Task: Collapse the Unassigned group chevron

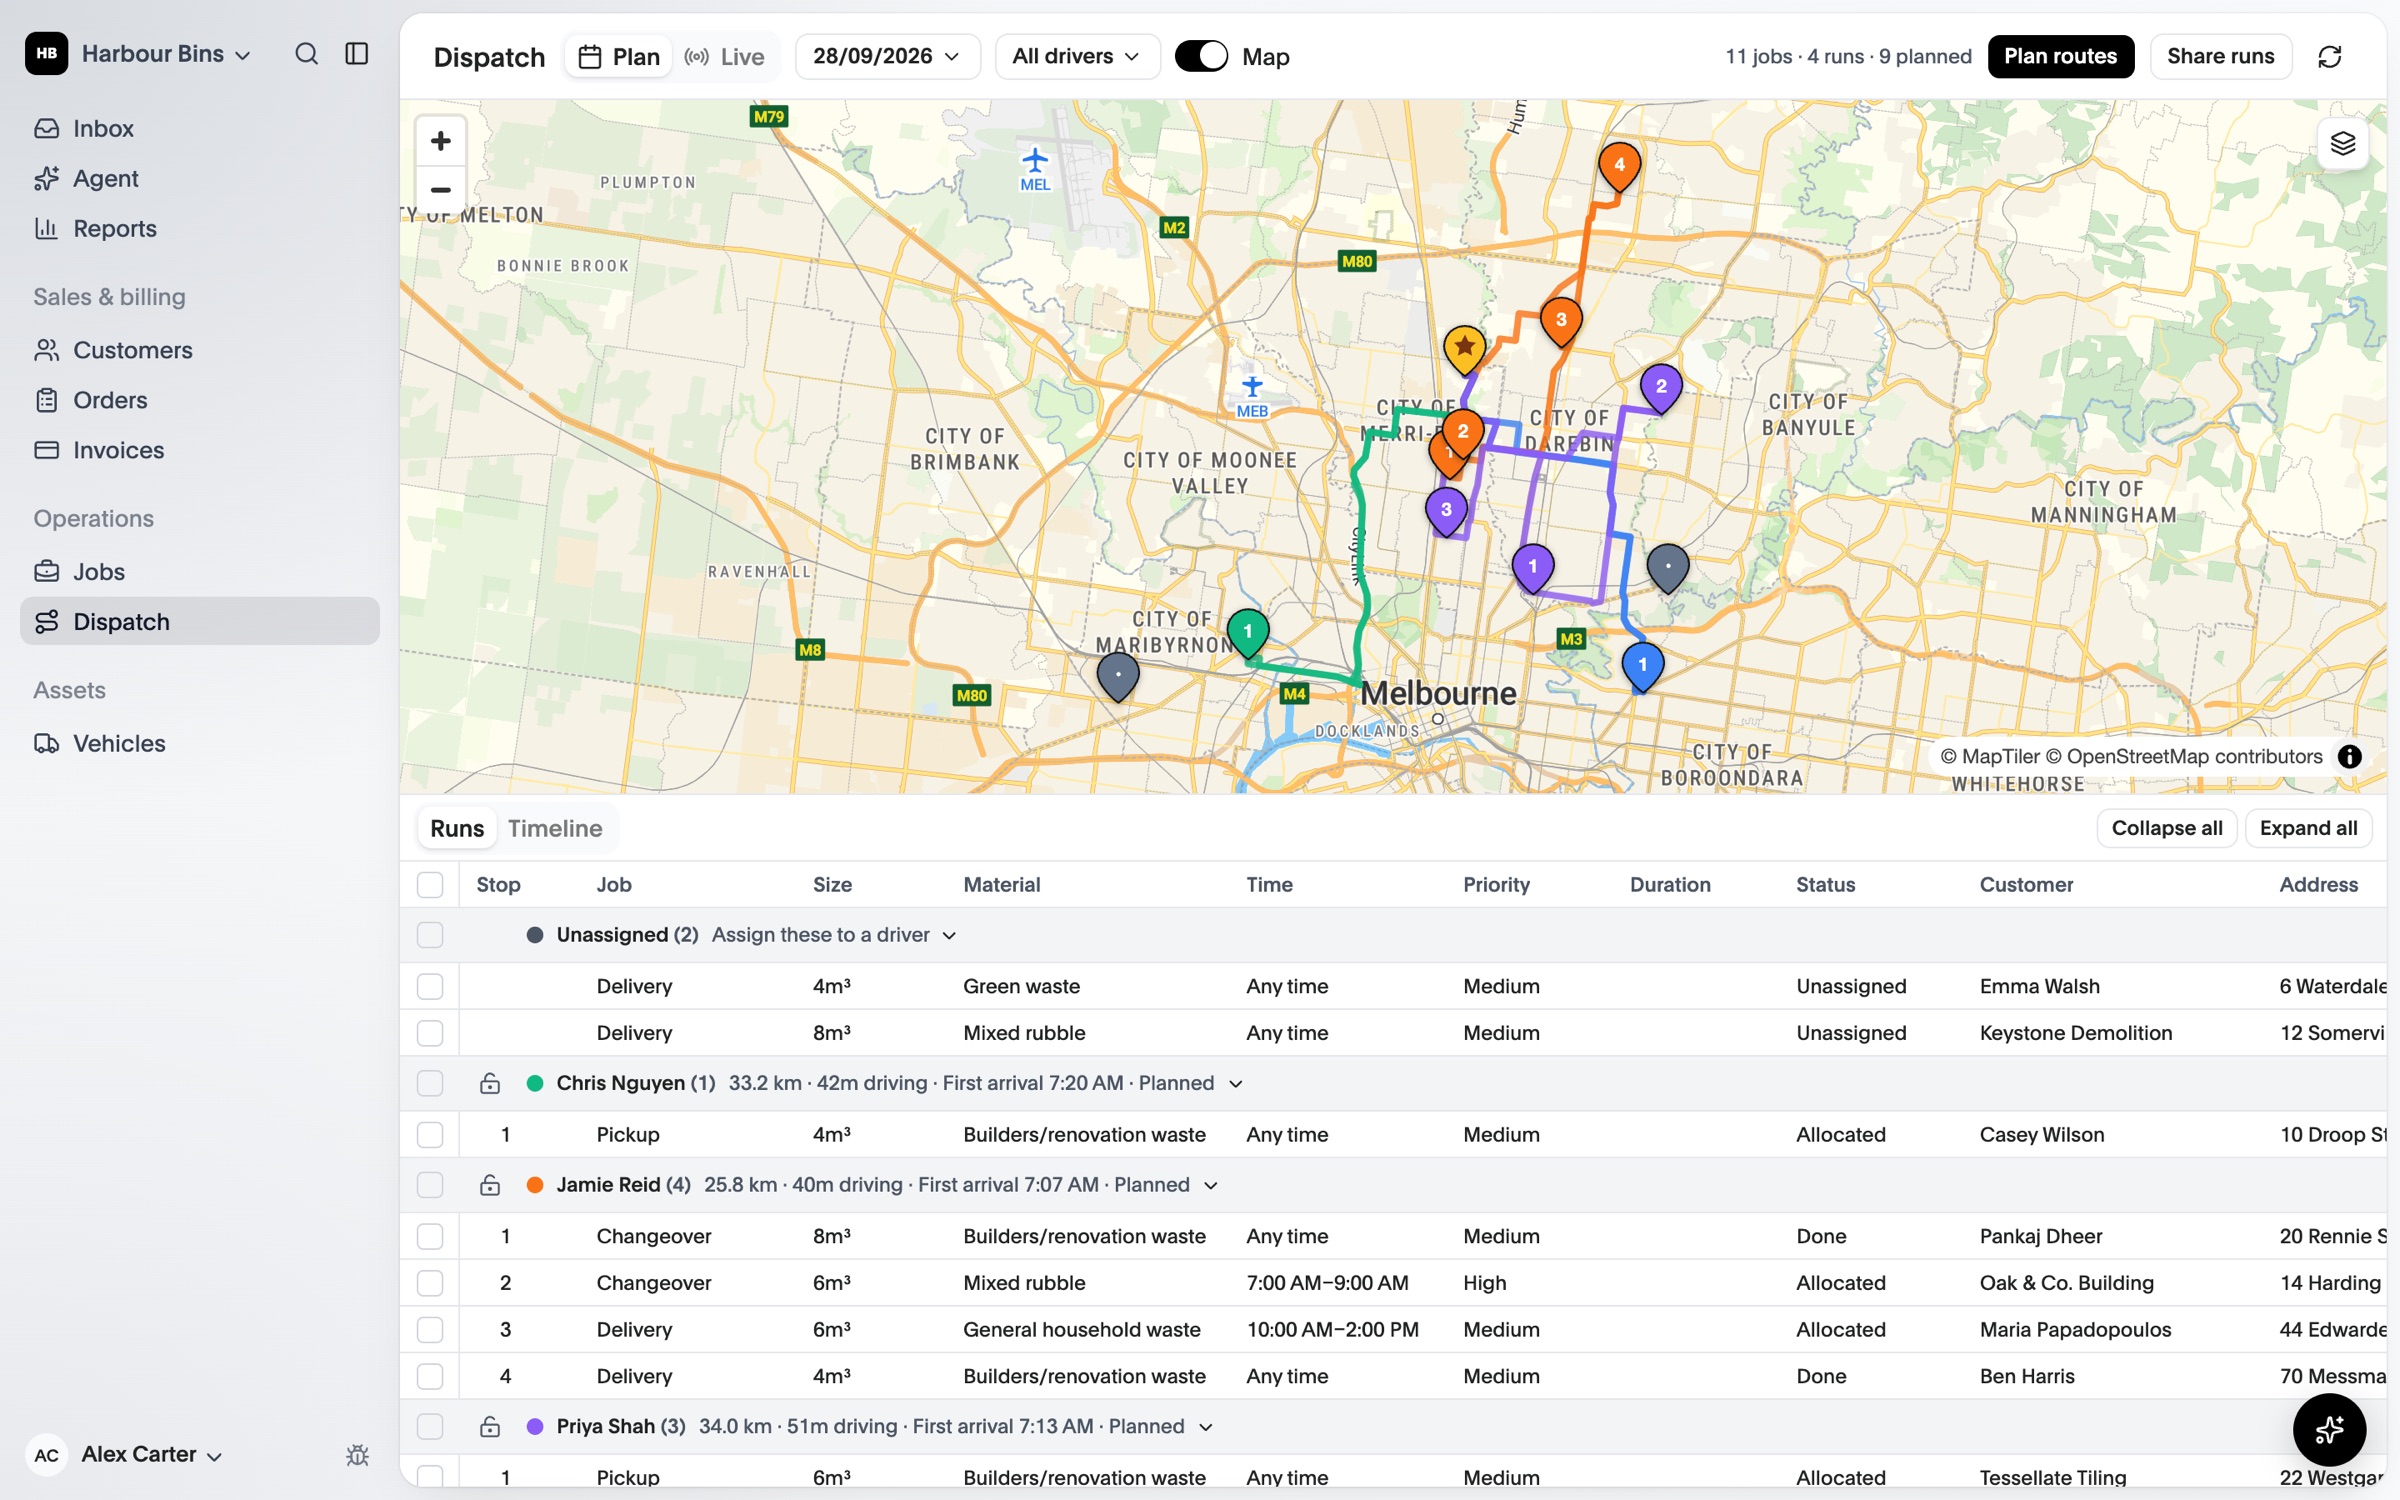Action: 949,936
